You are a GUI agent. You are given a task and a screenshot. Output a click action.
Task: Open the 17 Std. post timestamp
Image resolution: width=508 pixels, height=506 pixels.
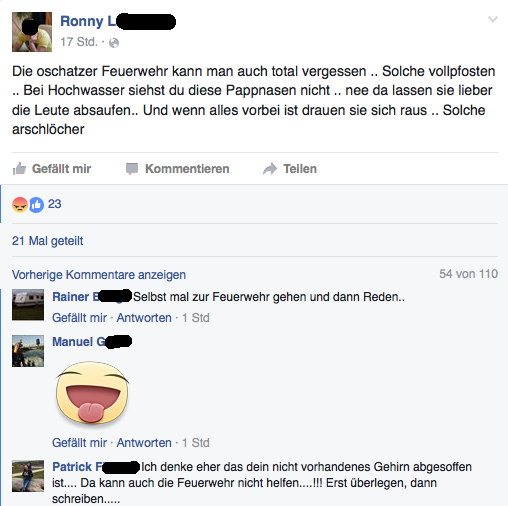point(79,42)
